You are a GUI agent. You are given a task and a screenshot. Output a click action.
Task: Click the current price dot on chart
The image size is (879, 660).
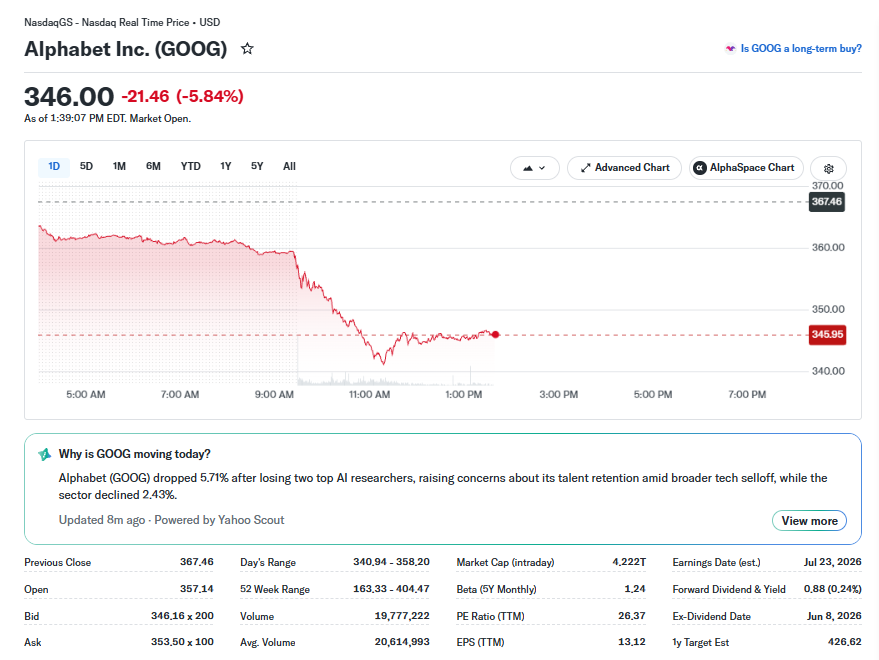click(496, 335)
